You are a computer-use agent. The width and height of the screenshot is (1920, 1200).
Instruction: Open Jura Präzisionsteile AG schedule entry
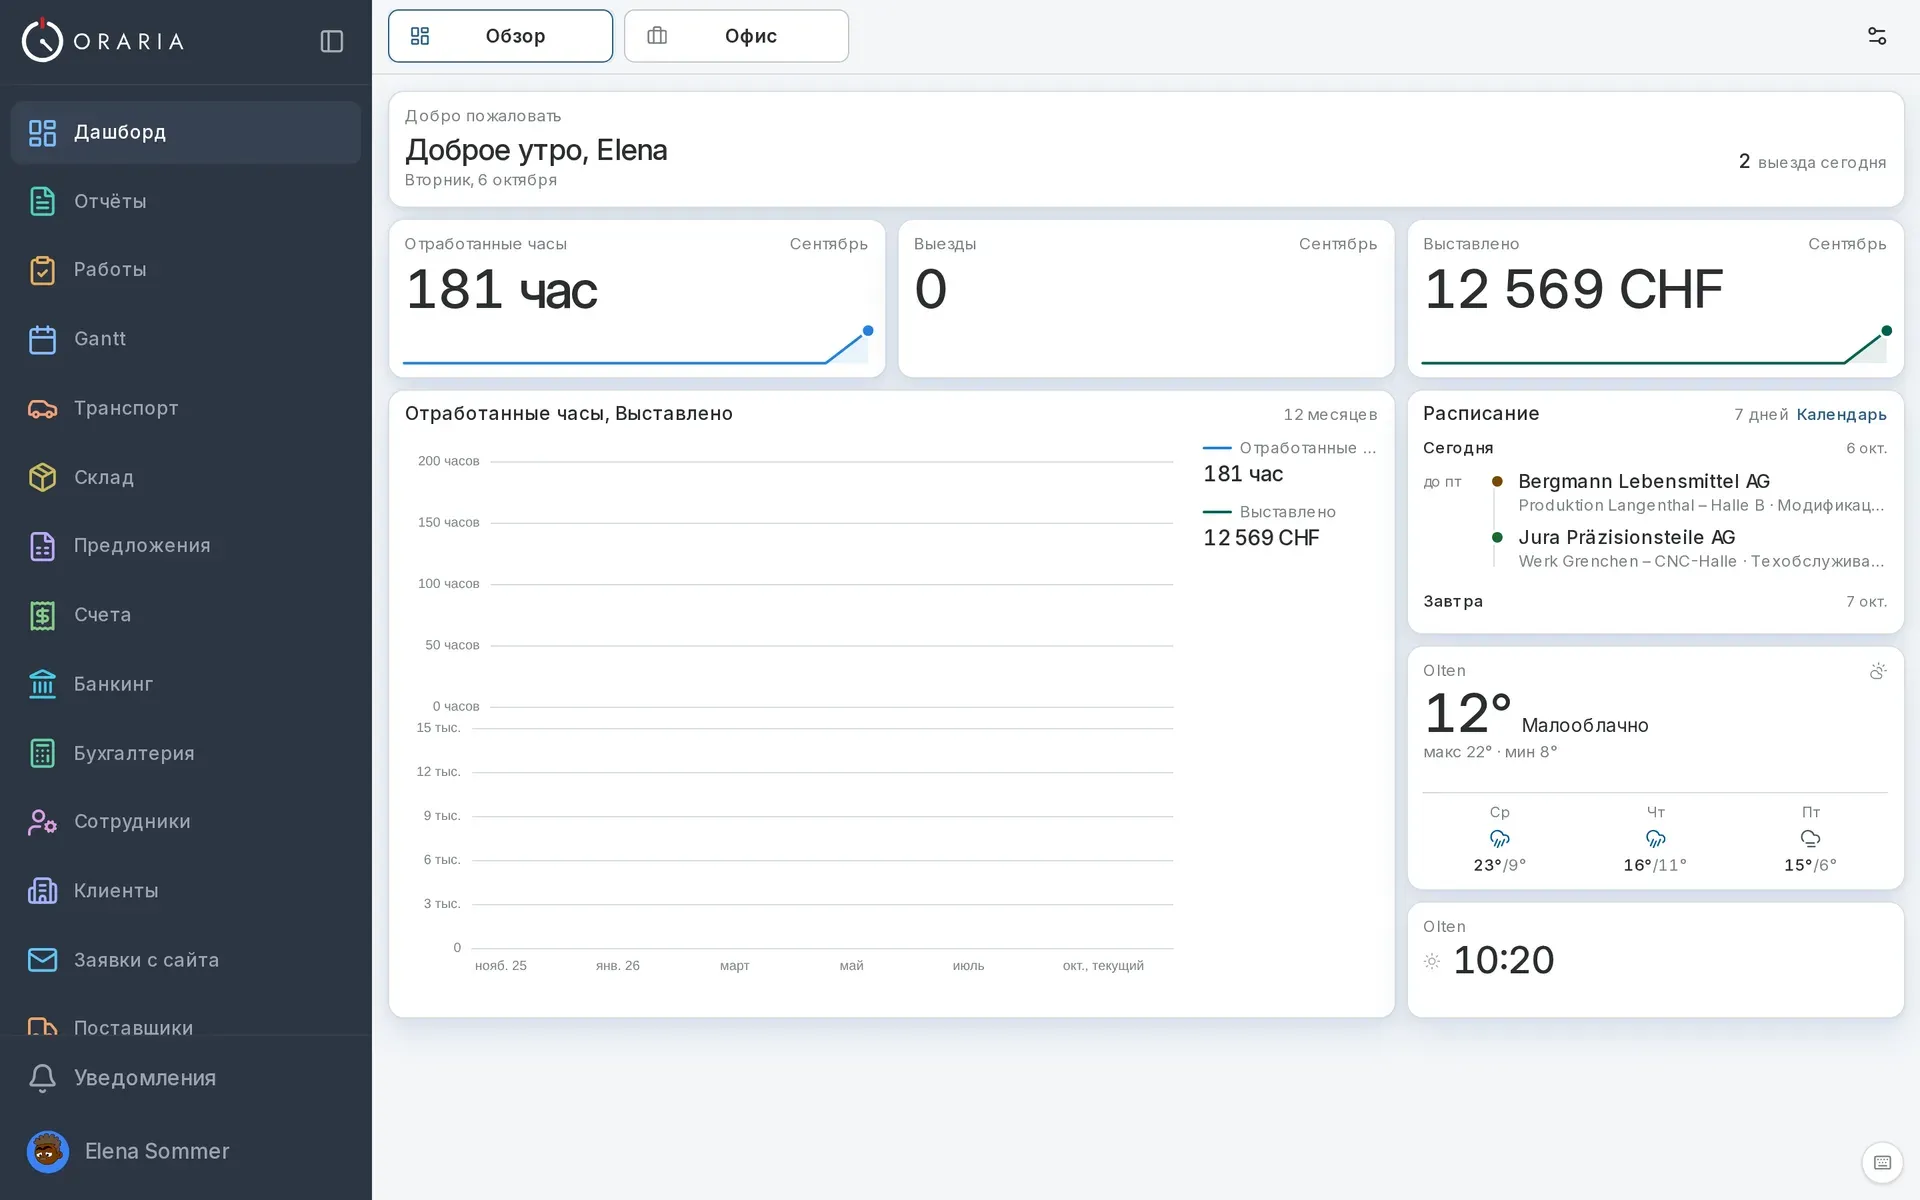click(1689, 549)
